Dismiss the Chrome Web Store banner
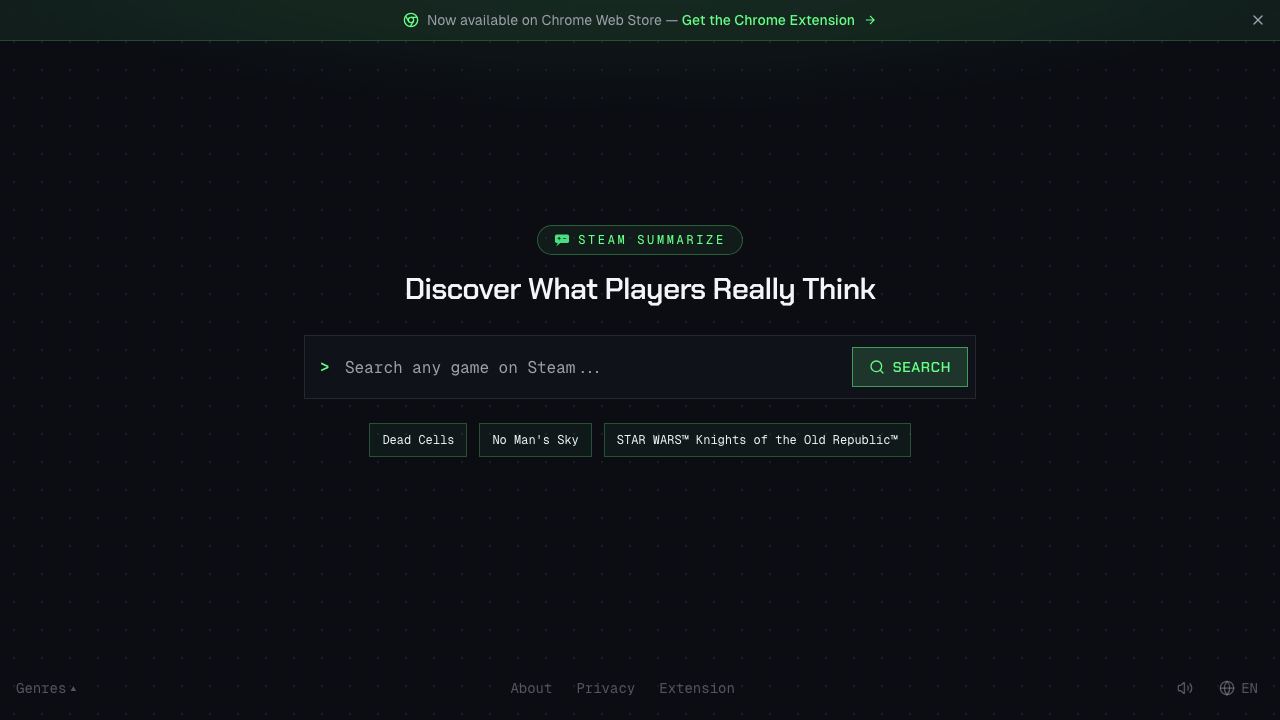Screen dimensions: 1280x720 1258,20
